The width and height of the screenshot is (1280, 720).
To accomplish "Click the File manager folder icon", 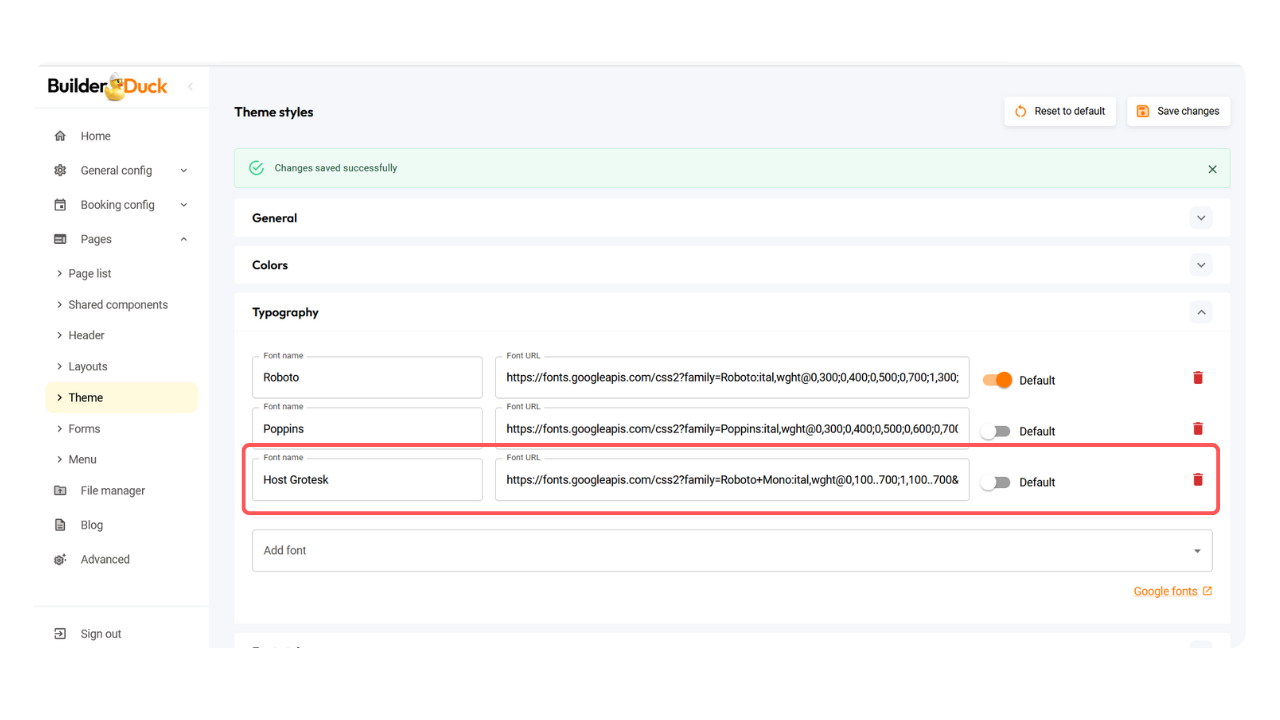I will point(60,491).
